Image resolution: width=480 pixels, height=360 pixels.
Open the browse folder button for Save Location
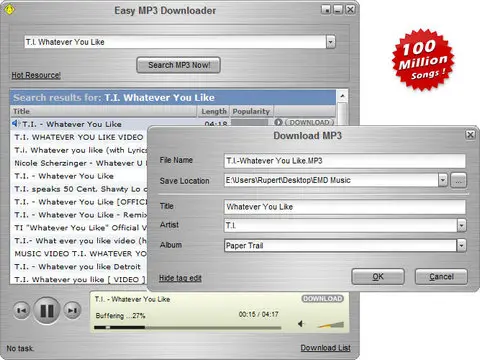tap(459, 180)
